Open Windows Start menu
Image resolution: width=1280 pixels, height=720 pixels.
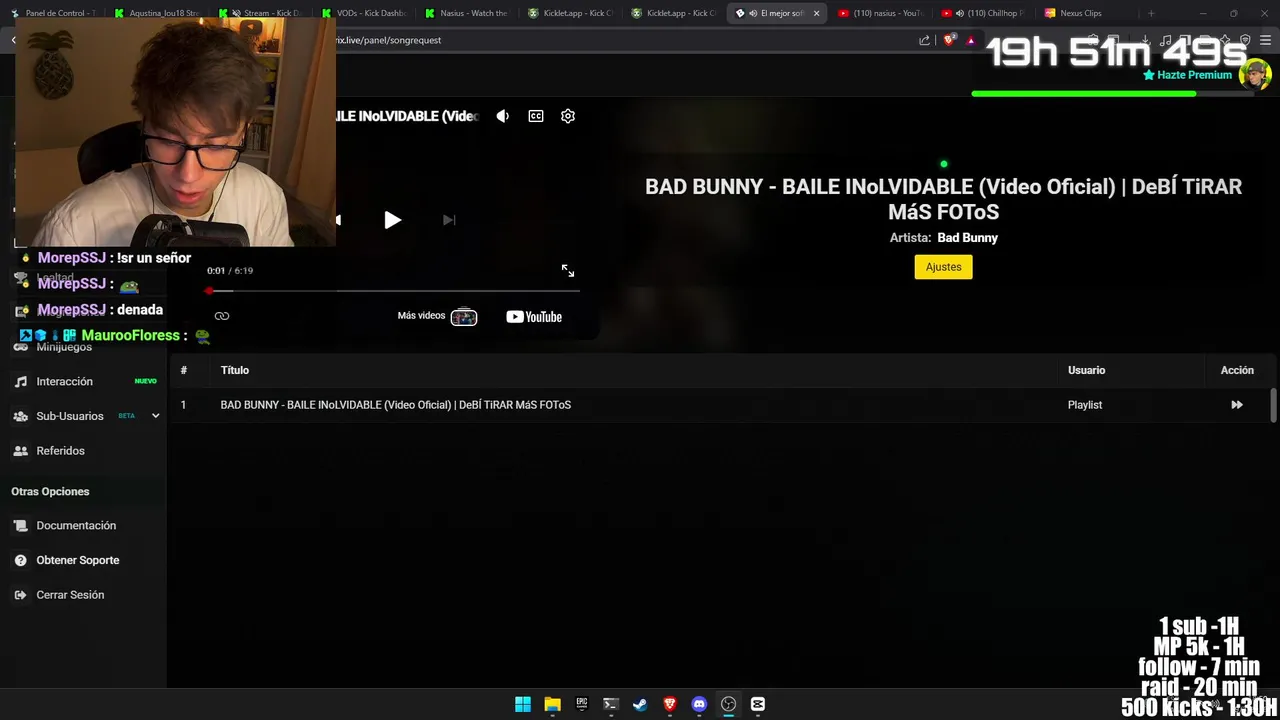point(523,704)
